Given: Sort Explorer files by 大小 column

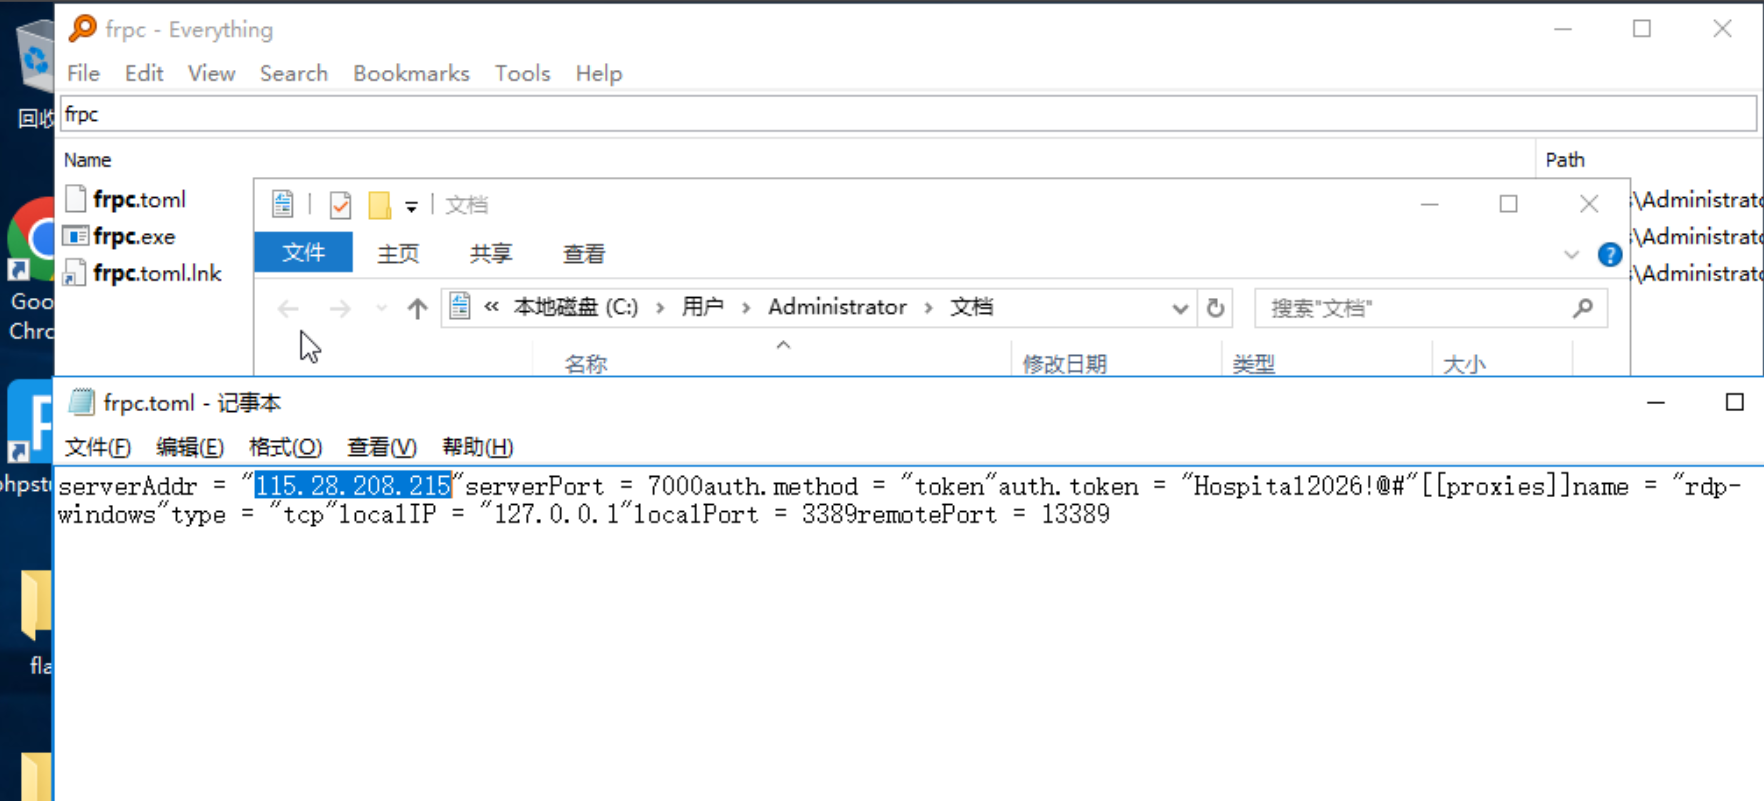Looking at the screenshot, I should pyautogui.click(x=1464, y=364).
